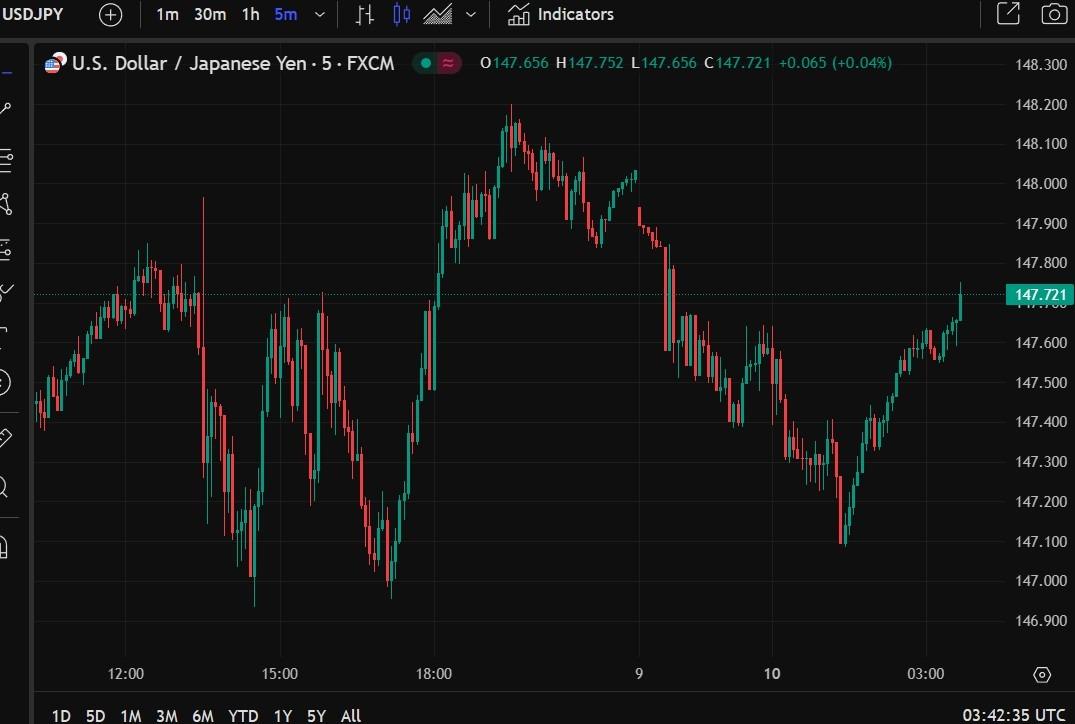Click the 146.900 price scale label
This screenshot has height=724, width=1075.
1041,620
